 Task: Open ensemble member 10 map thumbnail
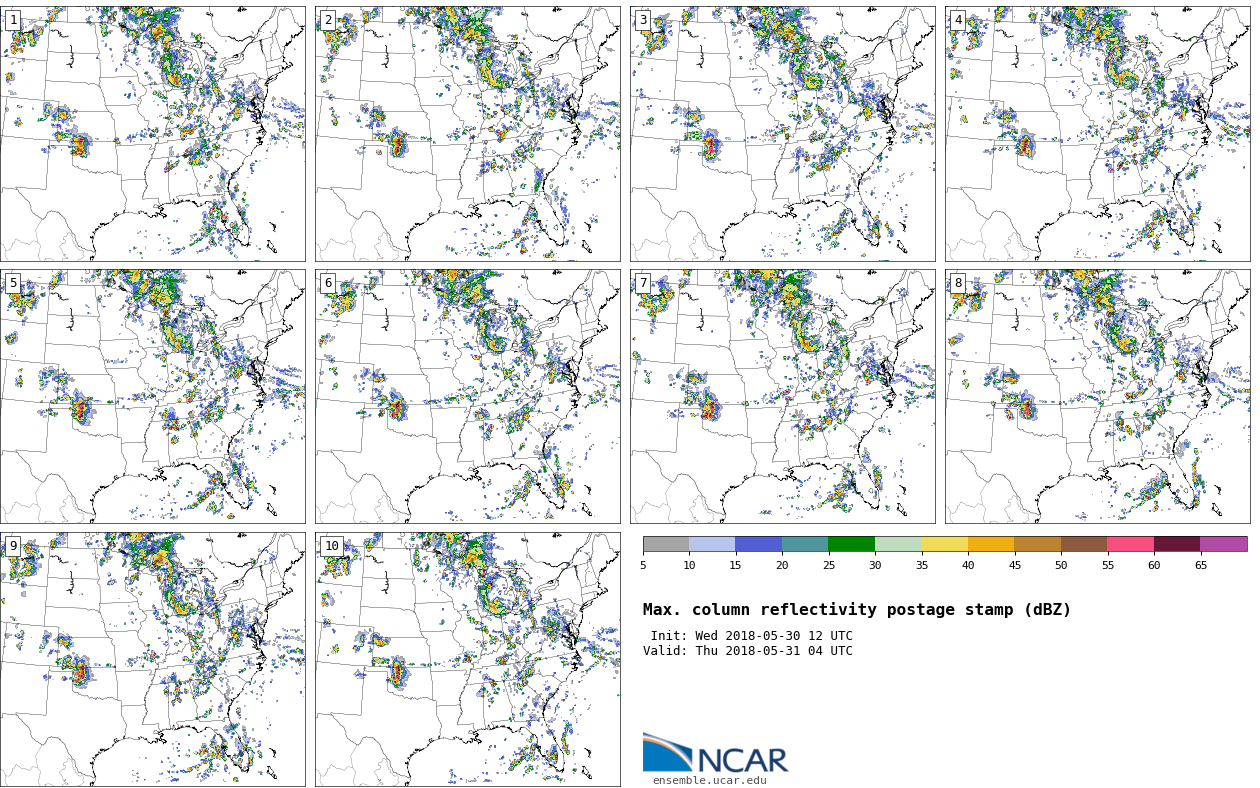467,659
